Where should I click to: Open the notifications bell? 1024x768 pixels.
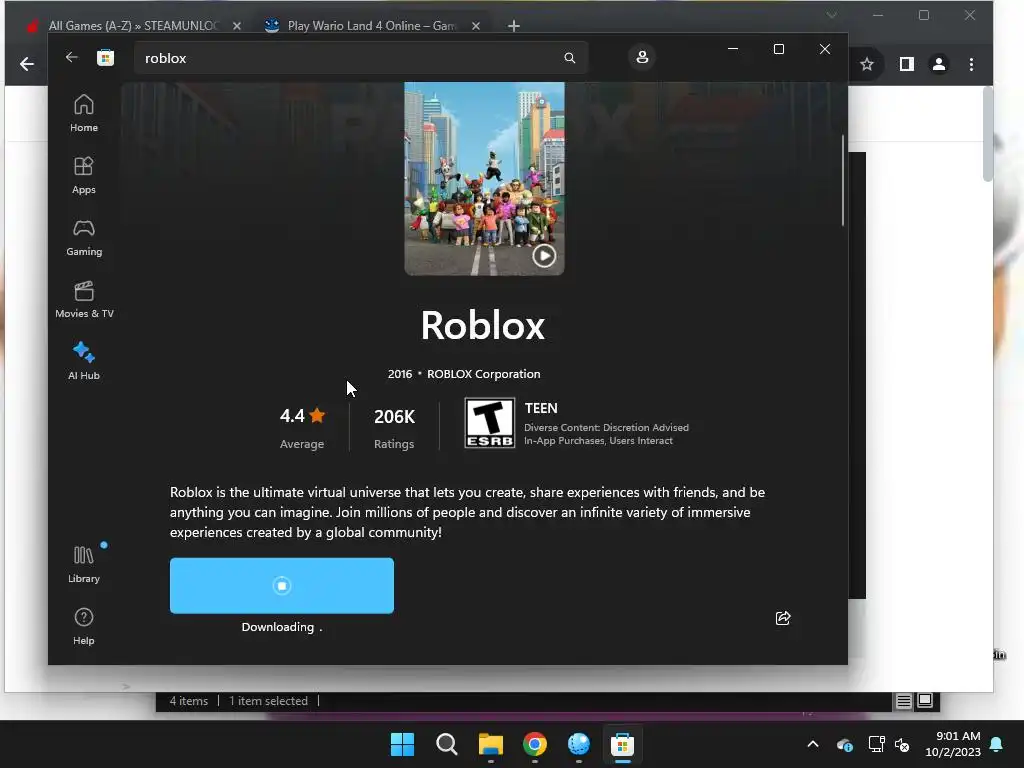tap(997, 744)
